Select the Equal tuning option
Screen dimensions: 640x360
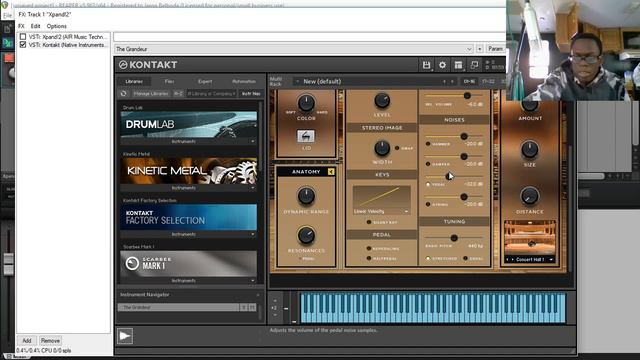[x=465, y=258]
